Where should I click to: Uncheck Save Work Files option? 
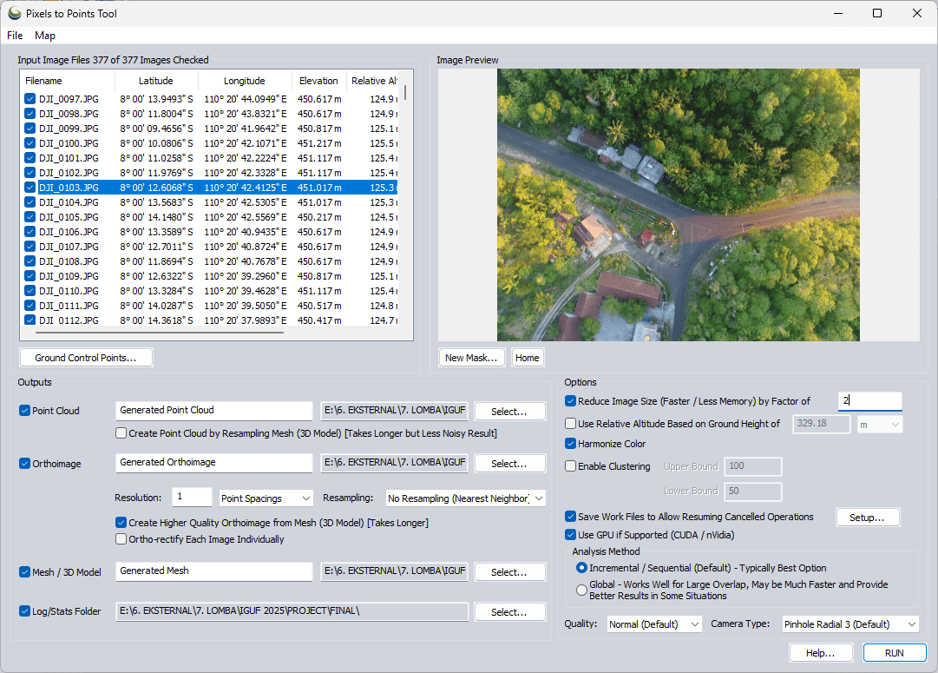pyautogui.click(x=571, y=517)
